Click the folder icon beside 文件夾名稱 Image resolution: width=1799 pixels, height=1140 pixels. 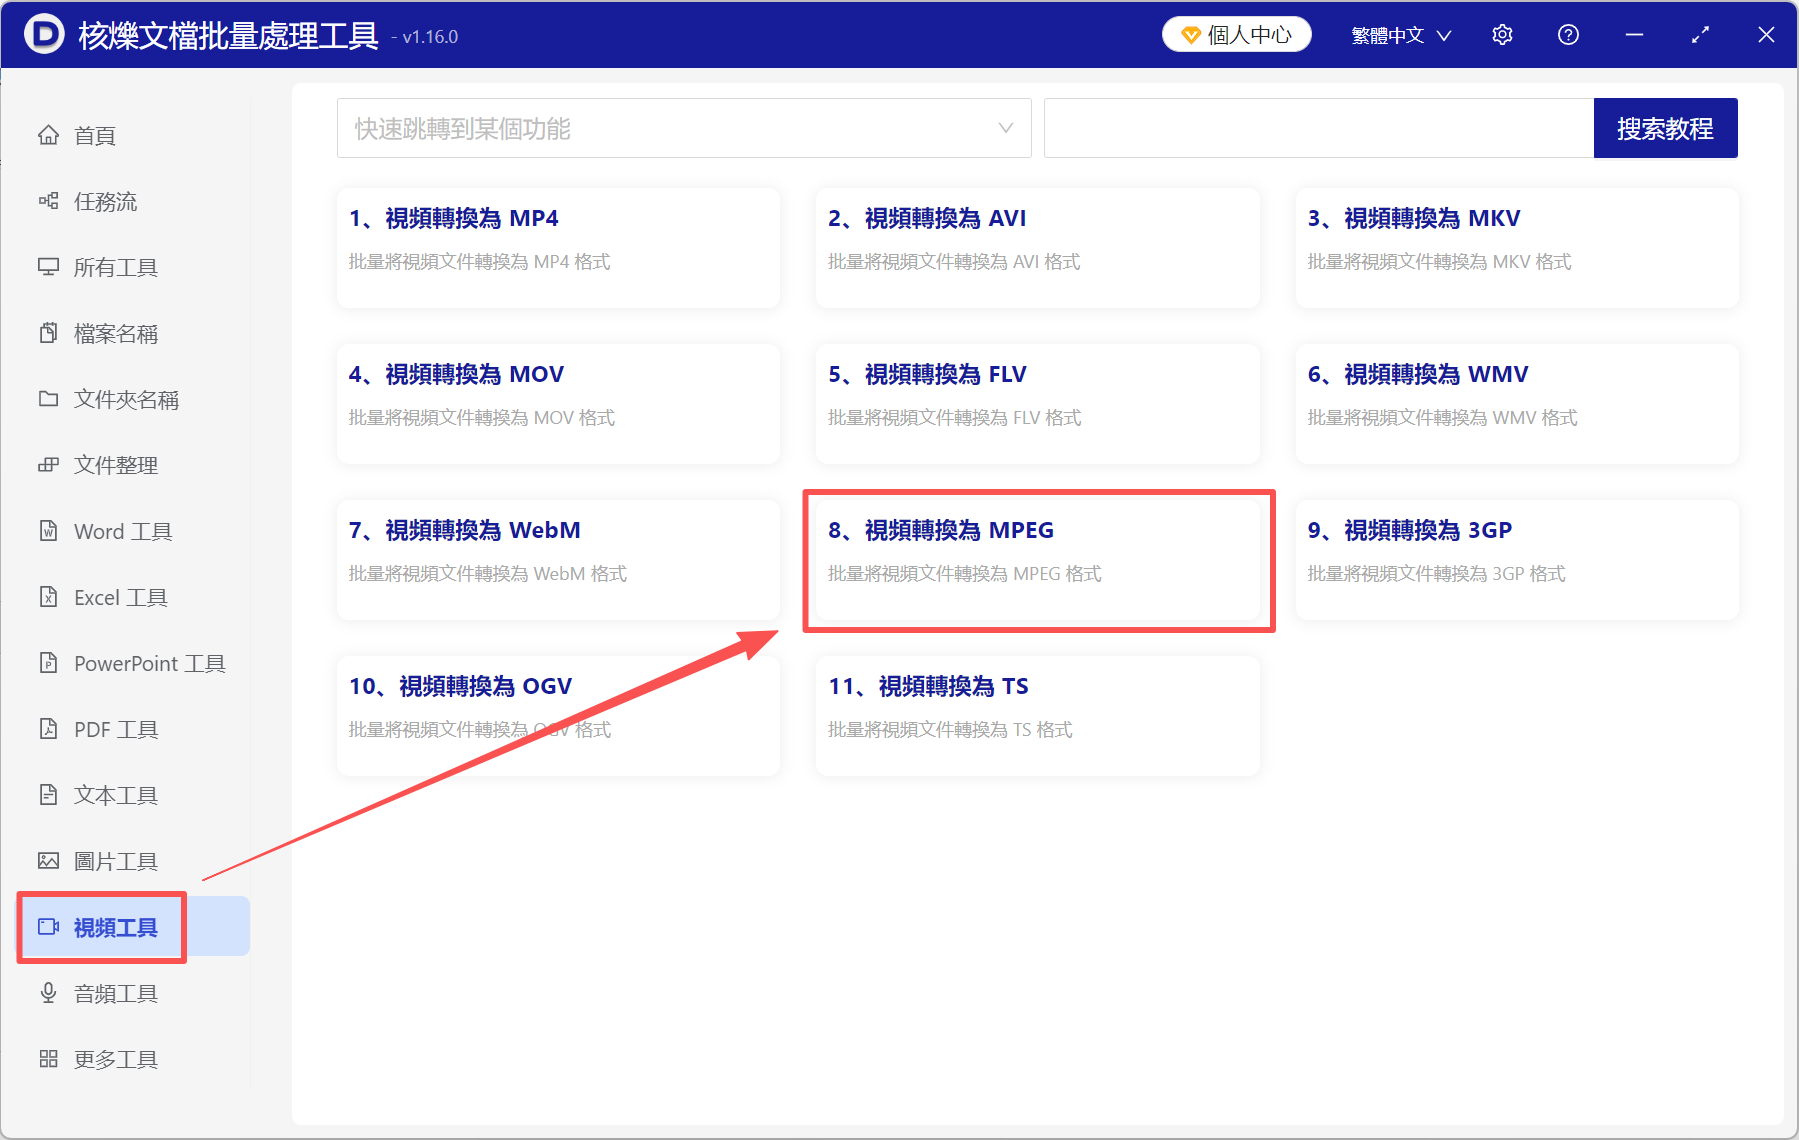tap(48, 399)
